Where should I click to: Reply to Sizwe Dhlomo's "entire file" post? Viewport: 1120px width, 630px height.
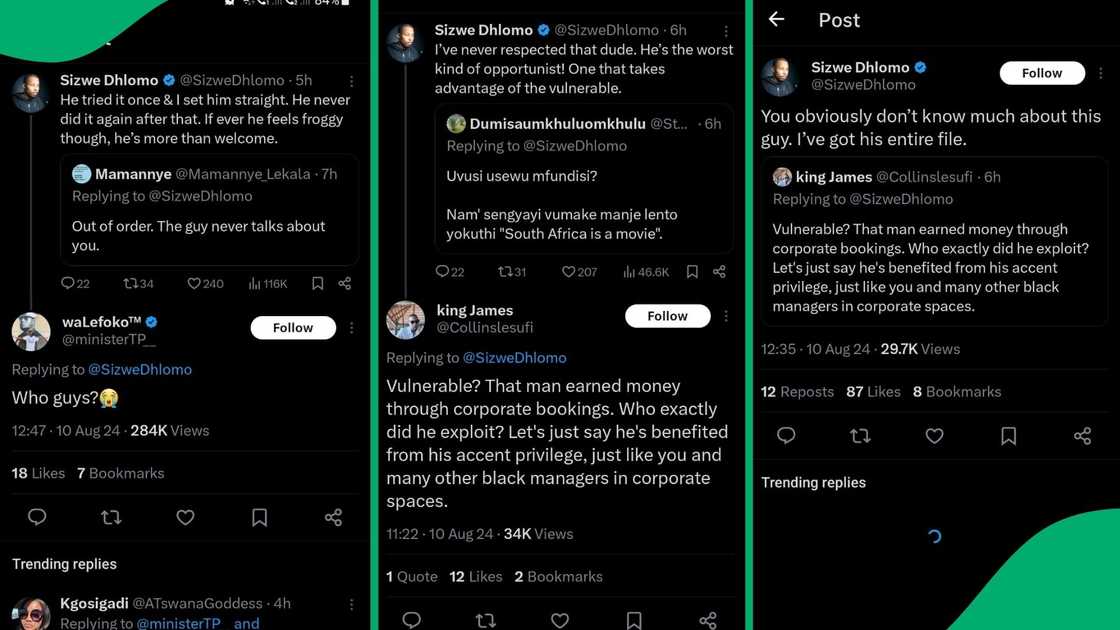786,436
